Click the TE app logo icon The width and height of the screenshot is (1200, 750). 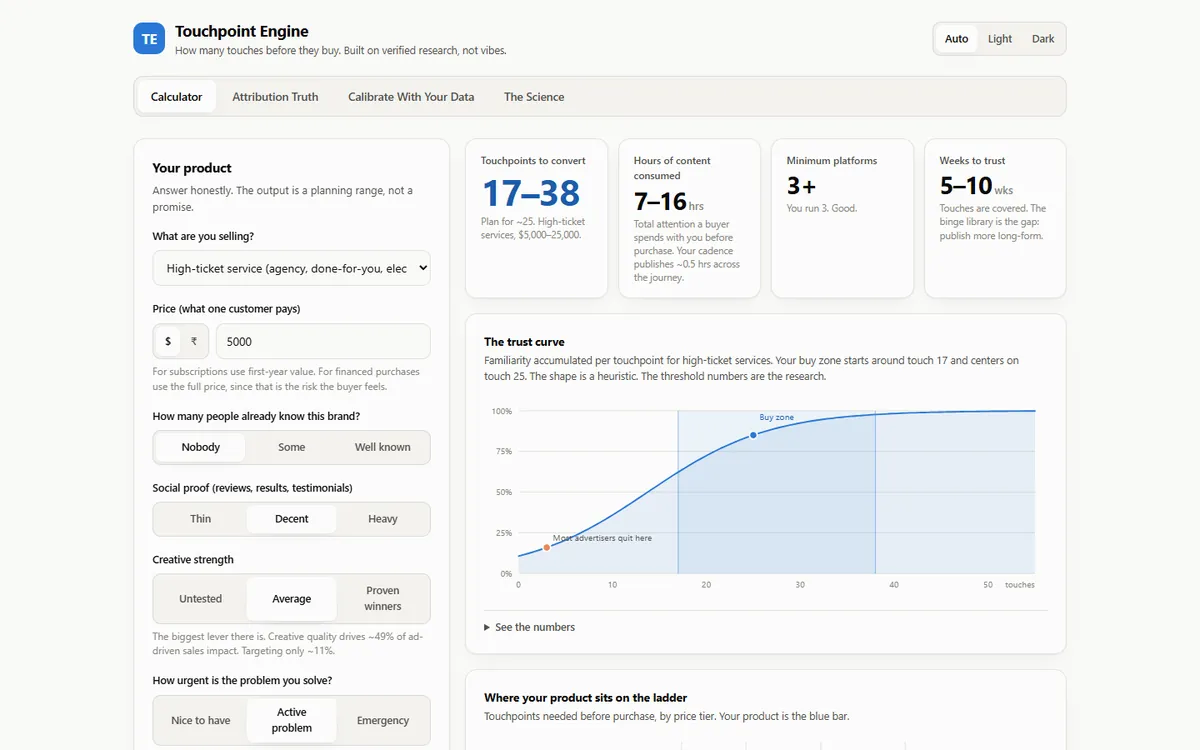tap(149, 39)
